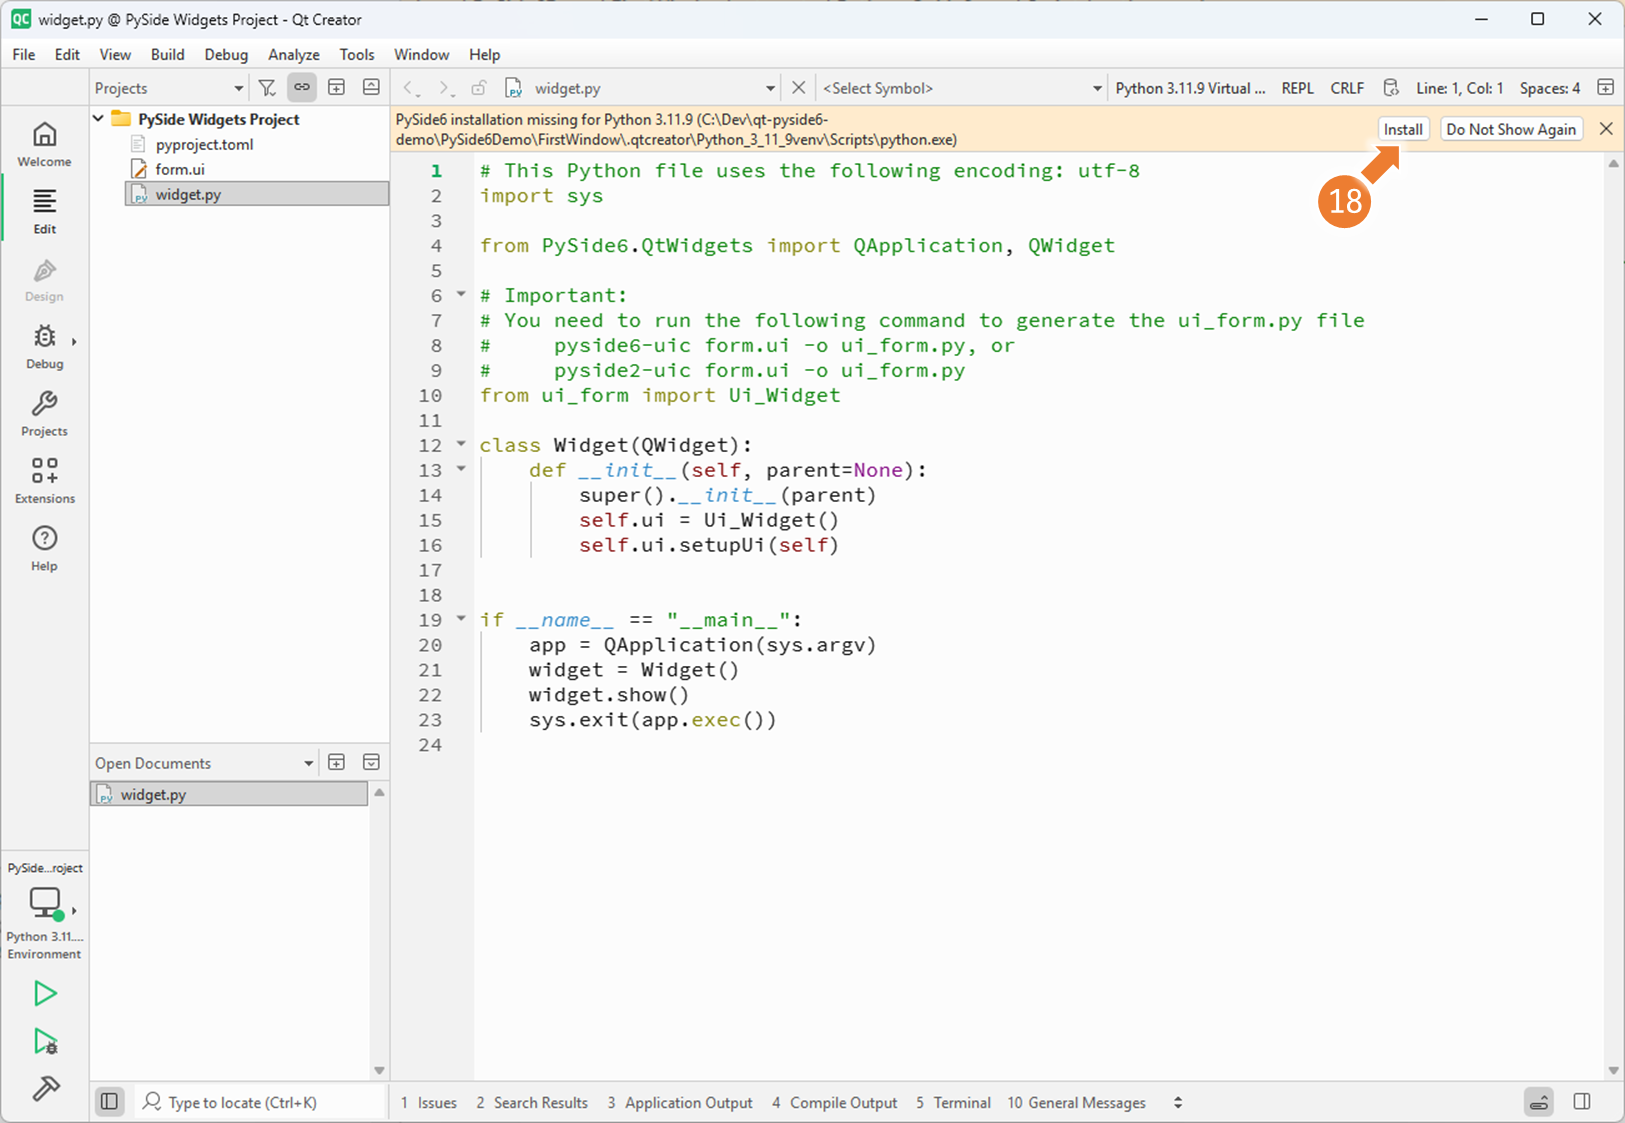Close the widget.py document
Screen dimensions: 1625x1123
[x=798, y=88]
